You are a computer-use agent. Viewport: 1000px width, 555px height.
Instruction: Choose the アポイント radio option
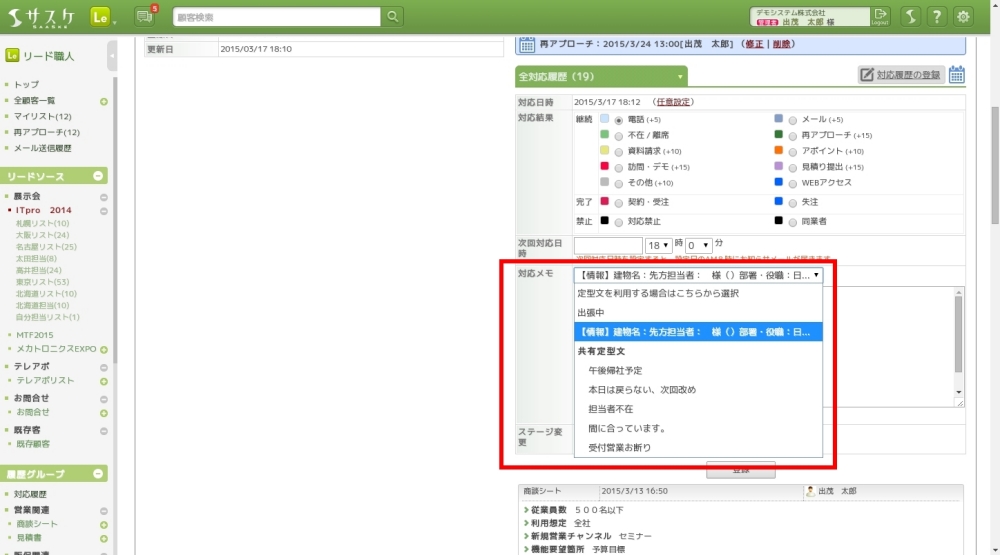pyautogui.click(x=792, y=151)
